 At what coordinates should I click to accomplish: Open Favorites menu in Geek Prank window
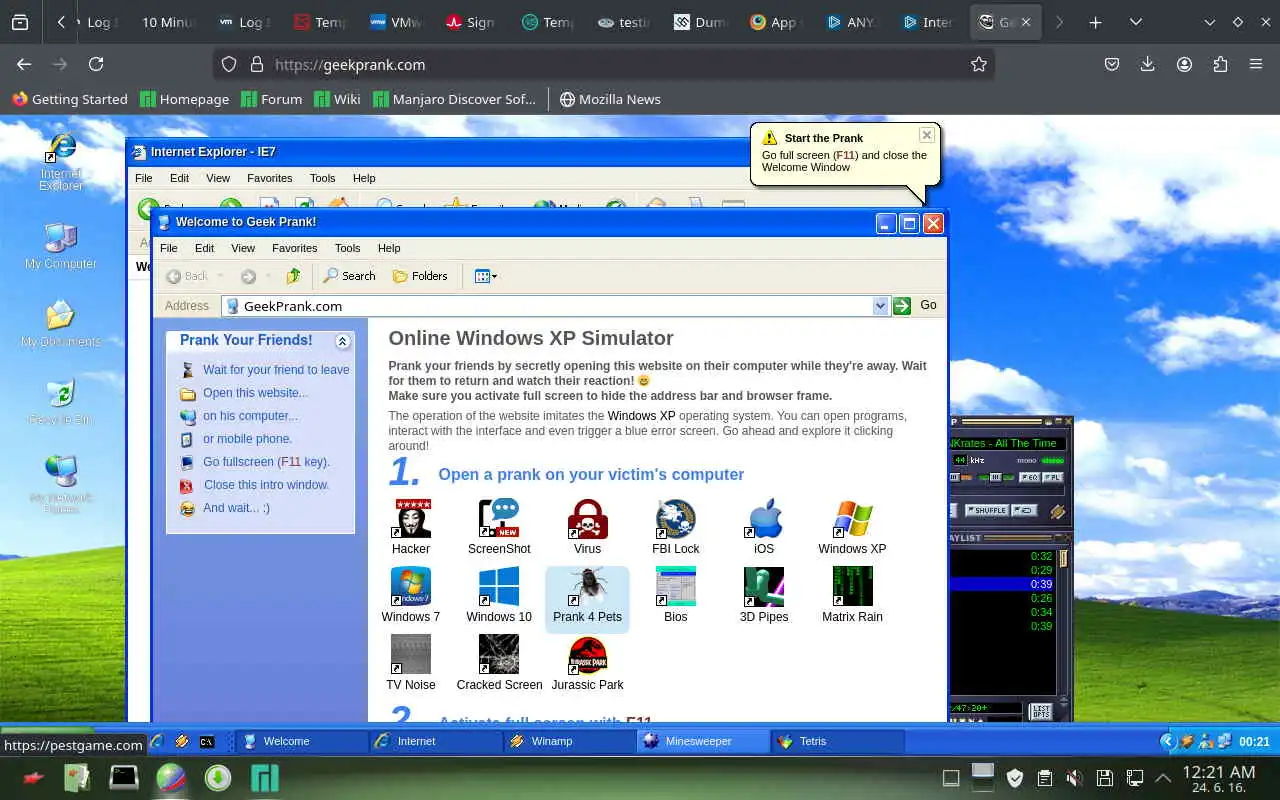click(295, 248)
